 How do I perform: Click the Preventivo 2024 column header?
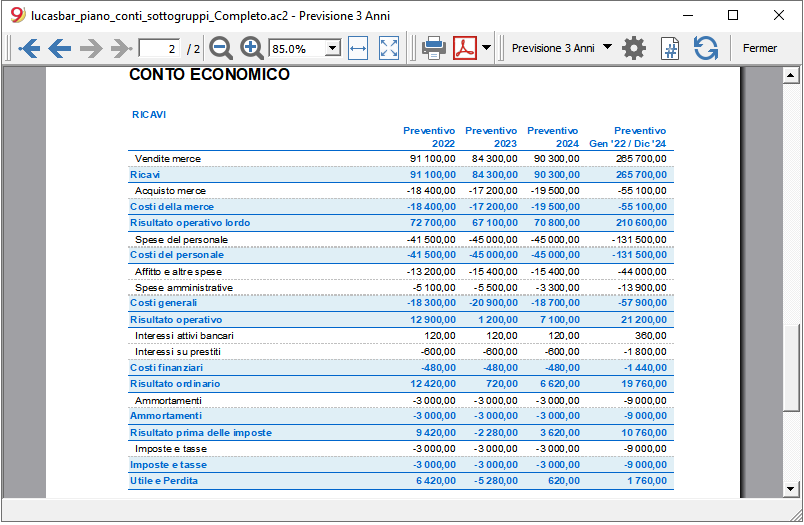553,137
